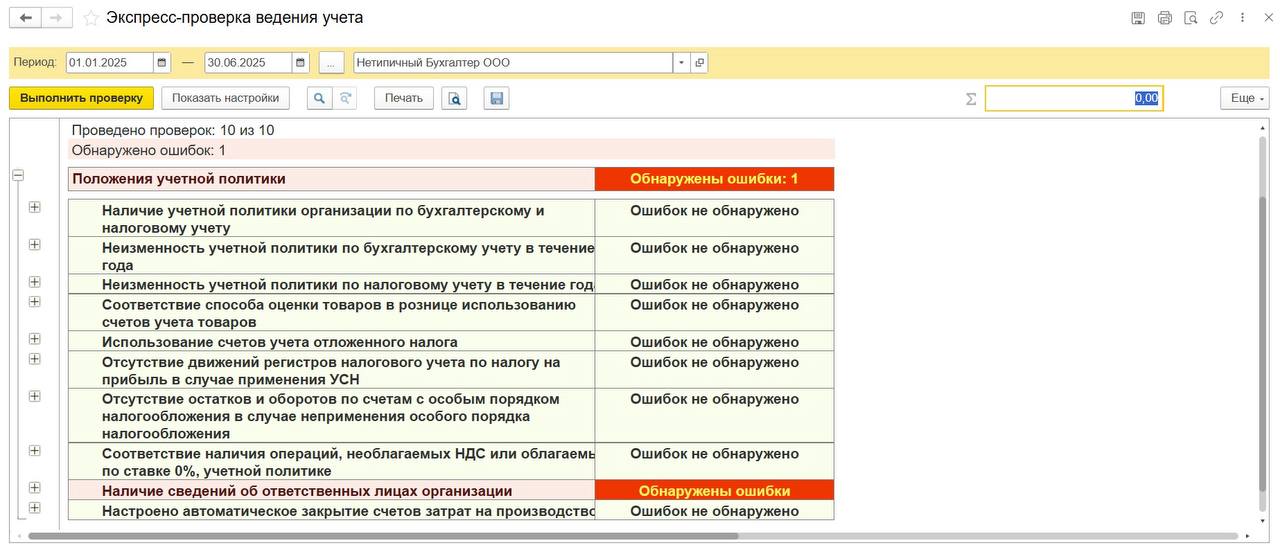Select Наличие сведений об ответственных лицах организации text
1280x552 pixels.
click(307, 491)
